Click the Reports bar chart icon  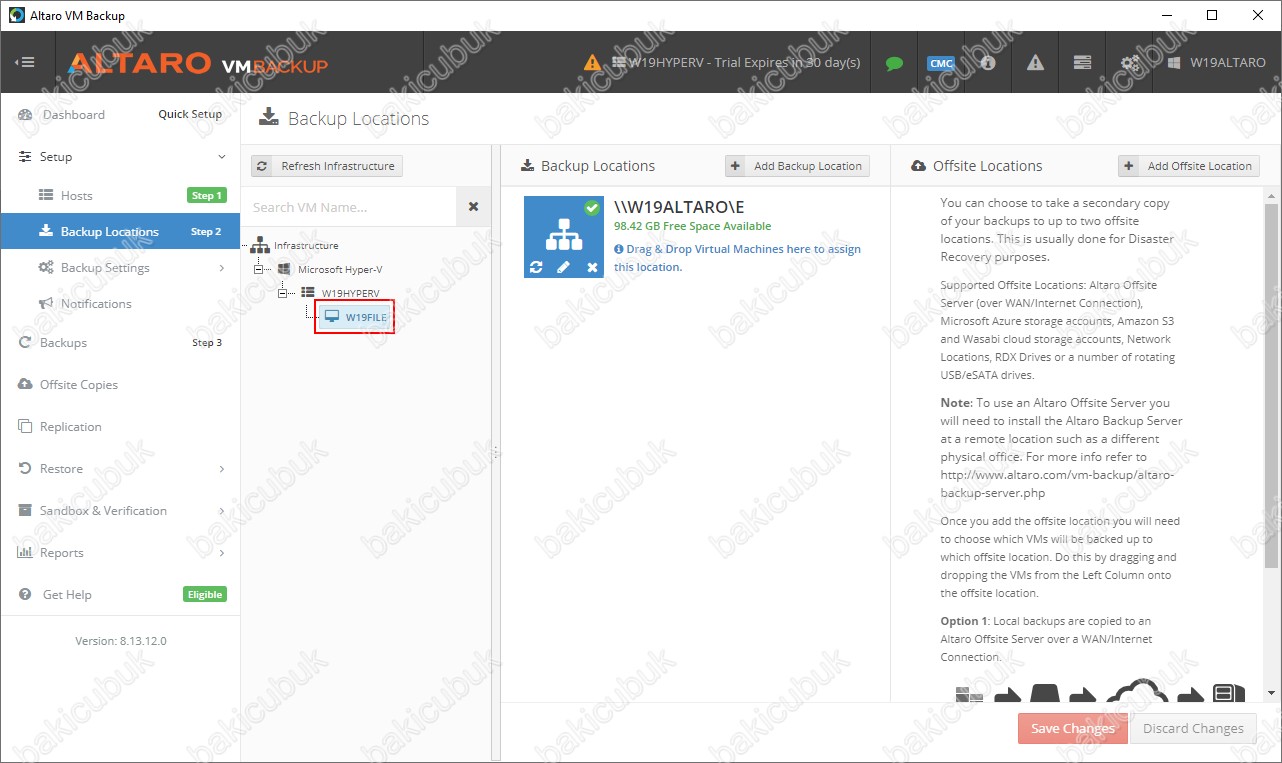tap(25, 553)
